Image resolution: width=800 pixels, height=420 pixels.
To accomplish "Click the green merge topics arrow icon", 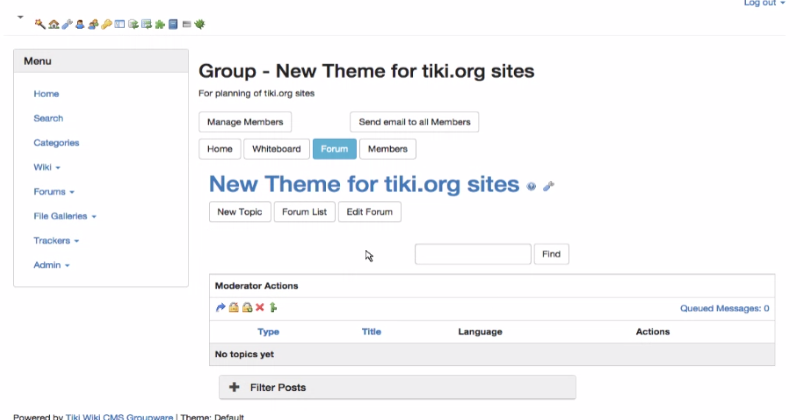I will [273, 307].
